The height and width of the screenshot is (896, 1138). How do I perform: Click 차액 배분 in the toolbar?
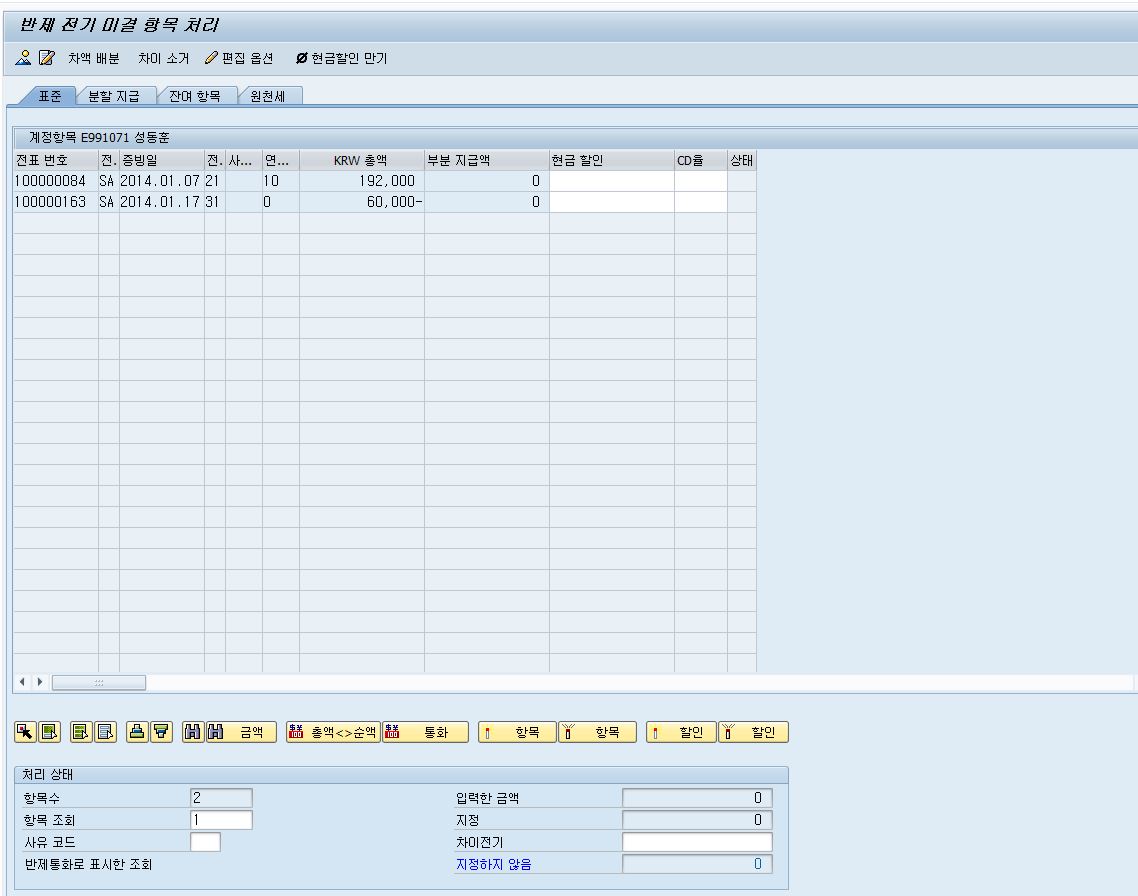click(x=93, y=59)
